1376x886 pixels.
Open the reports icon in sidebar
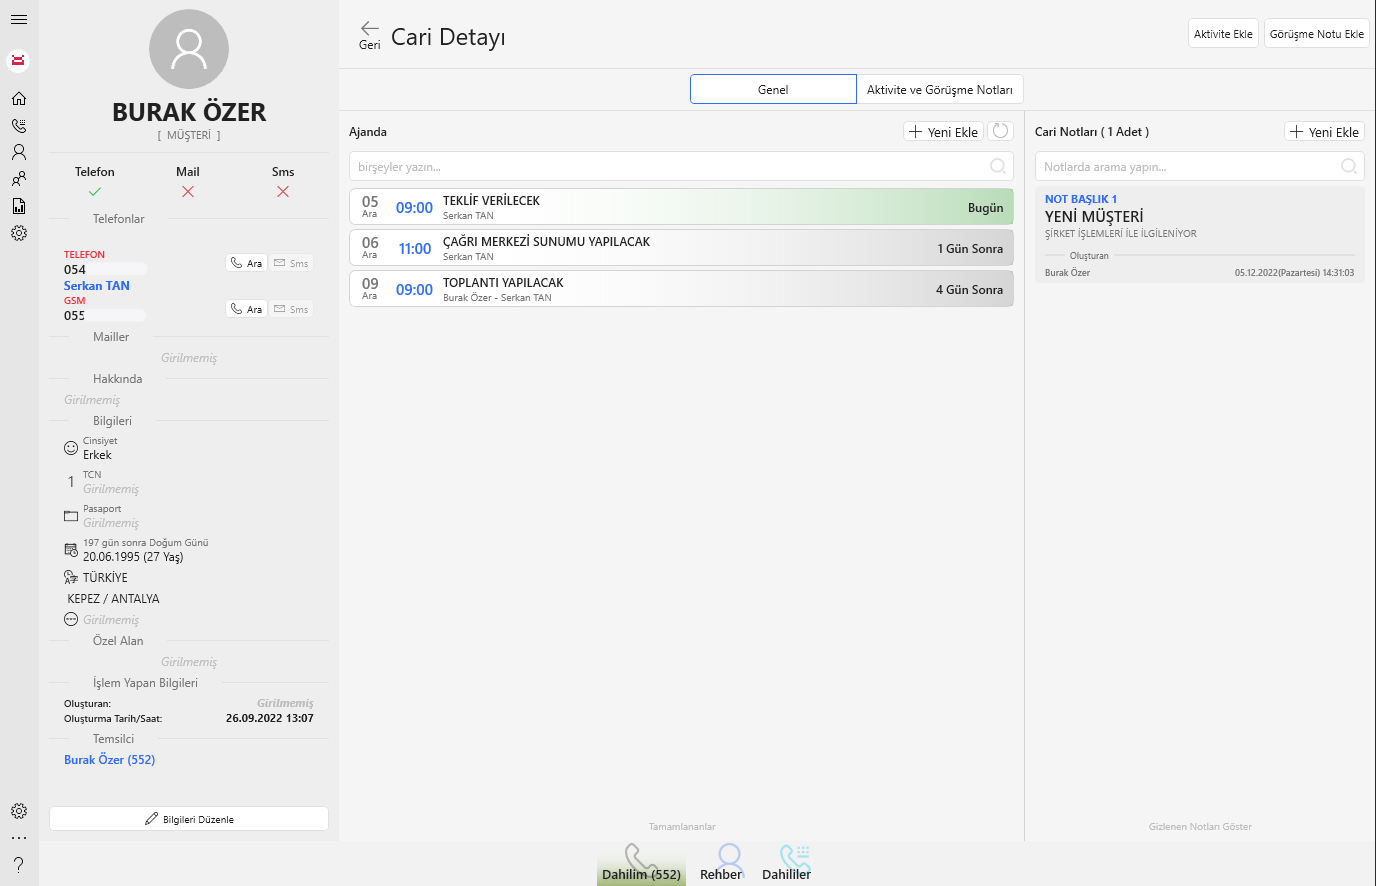point(19,206)
